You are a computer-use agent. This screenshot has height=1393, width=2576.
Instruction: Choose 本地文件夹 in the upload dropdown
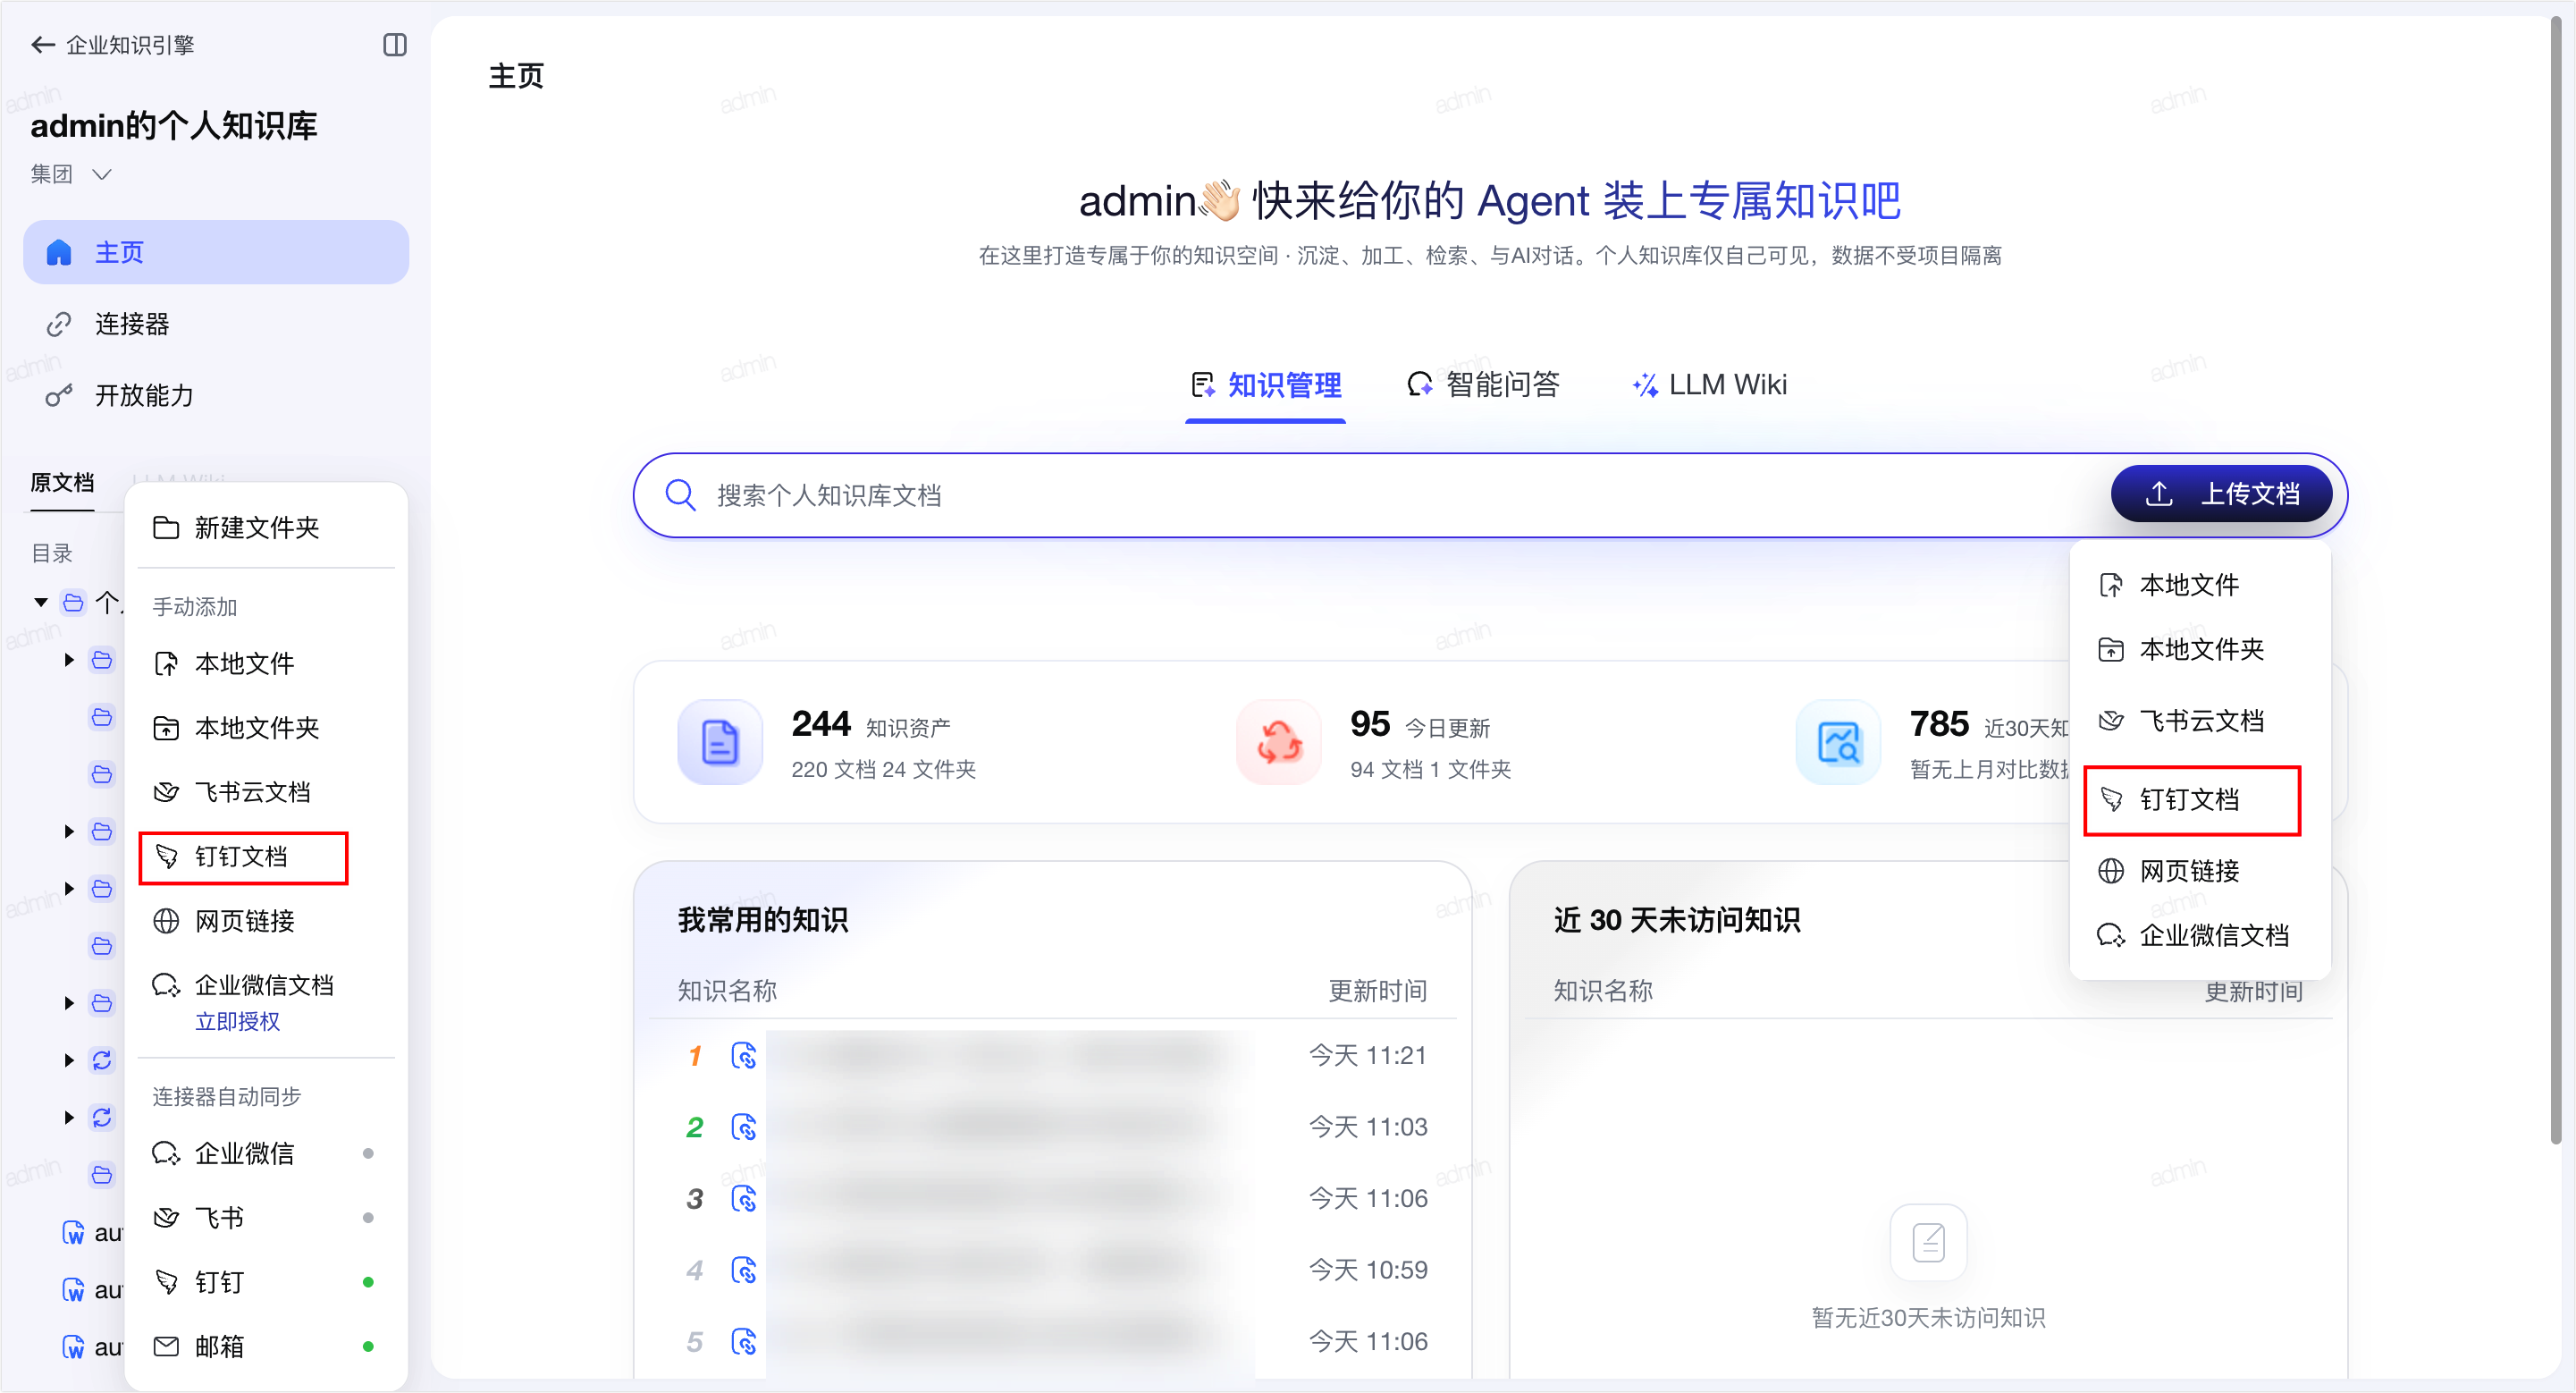[2199, 650]
